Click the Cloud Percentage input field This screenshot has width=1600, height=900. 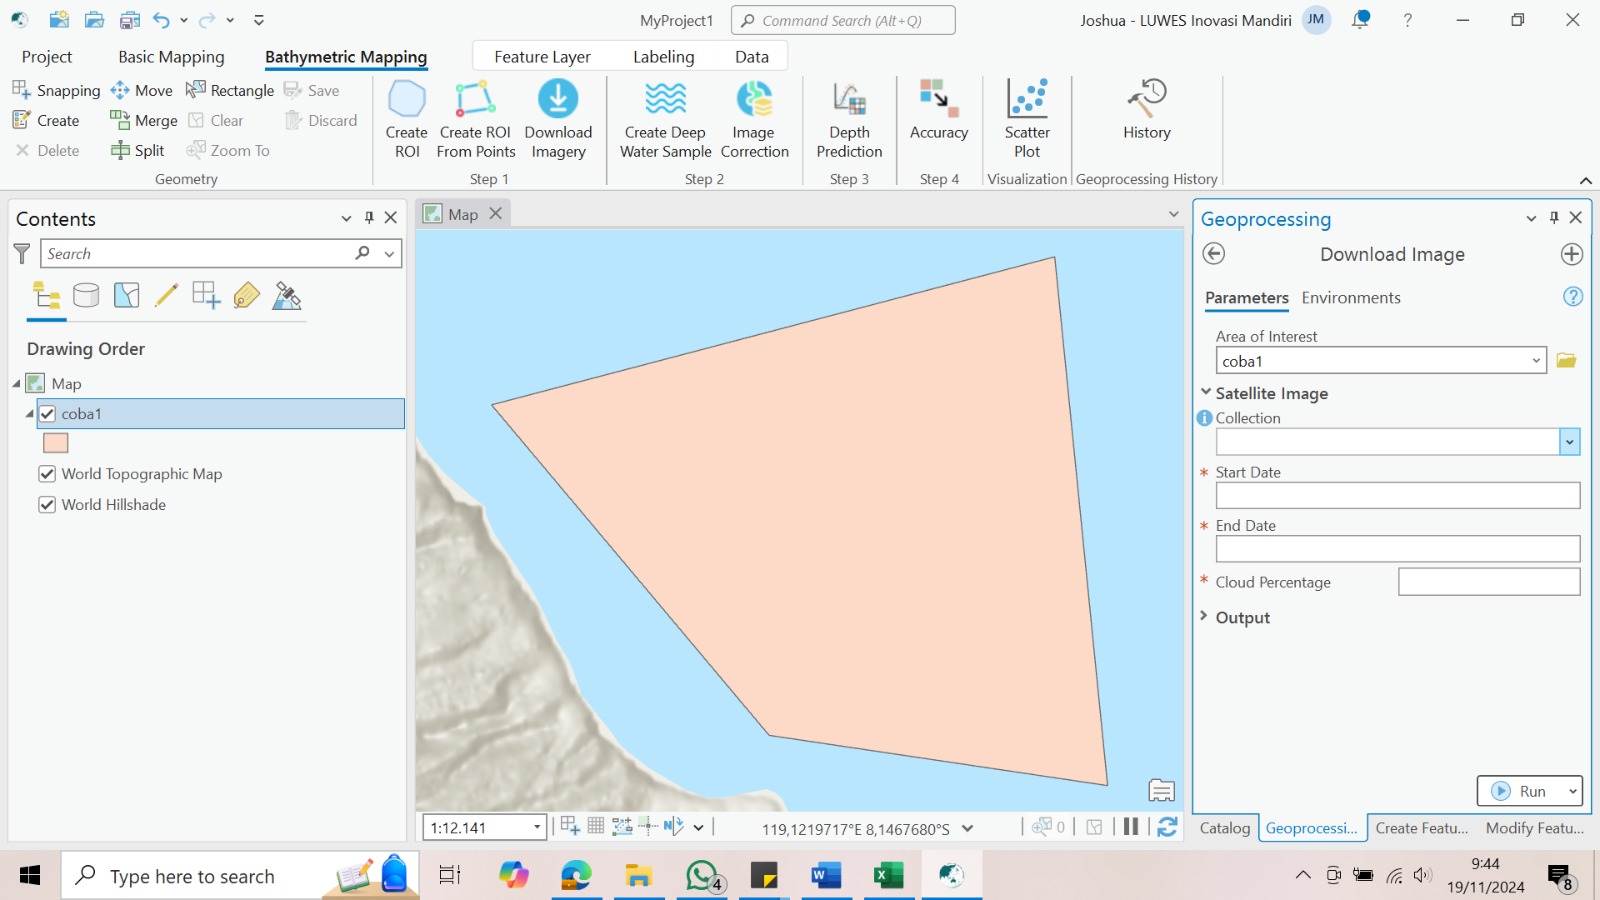pyautogui.click(x=1489, y=582)
